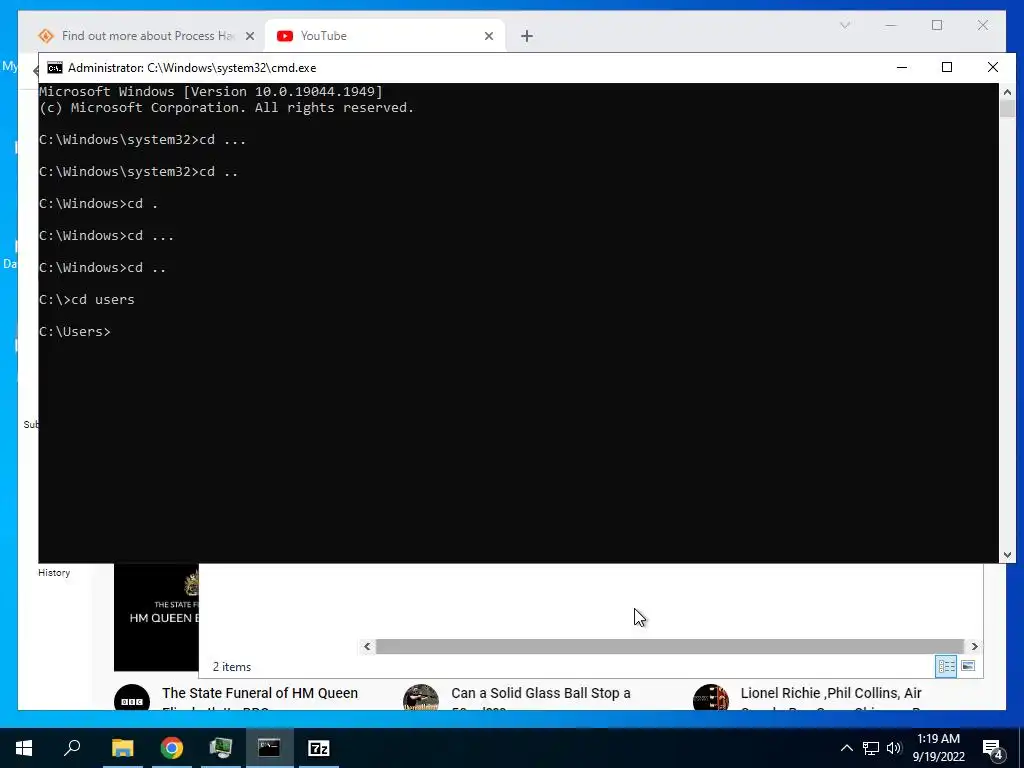The image size is (1024, 768).
Task: Switch explorer to large icons view
Action: pos(968,666)
